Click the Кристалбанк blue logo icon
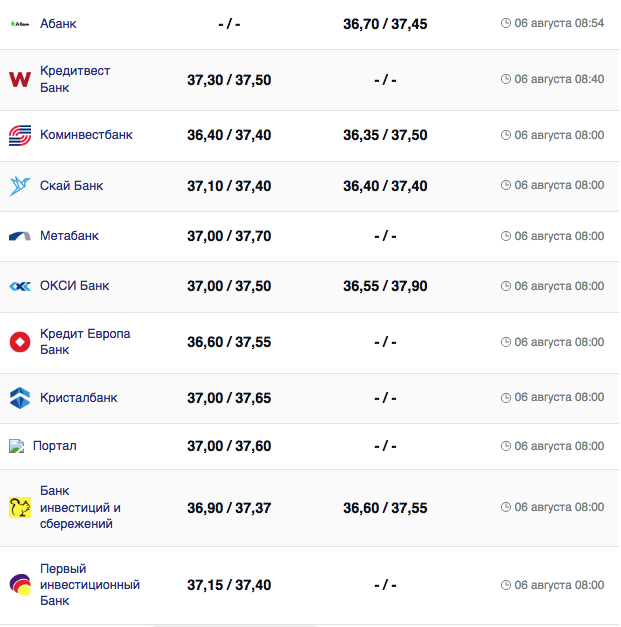 (x=20, y=398)
